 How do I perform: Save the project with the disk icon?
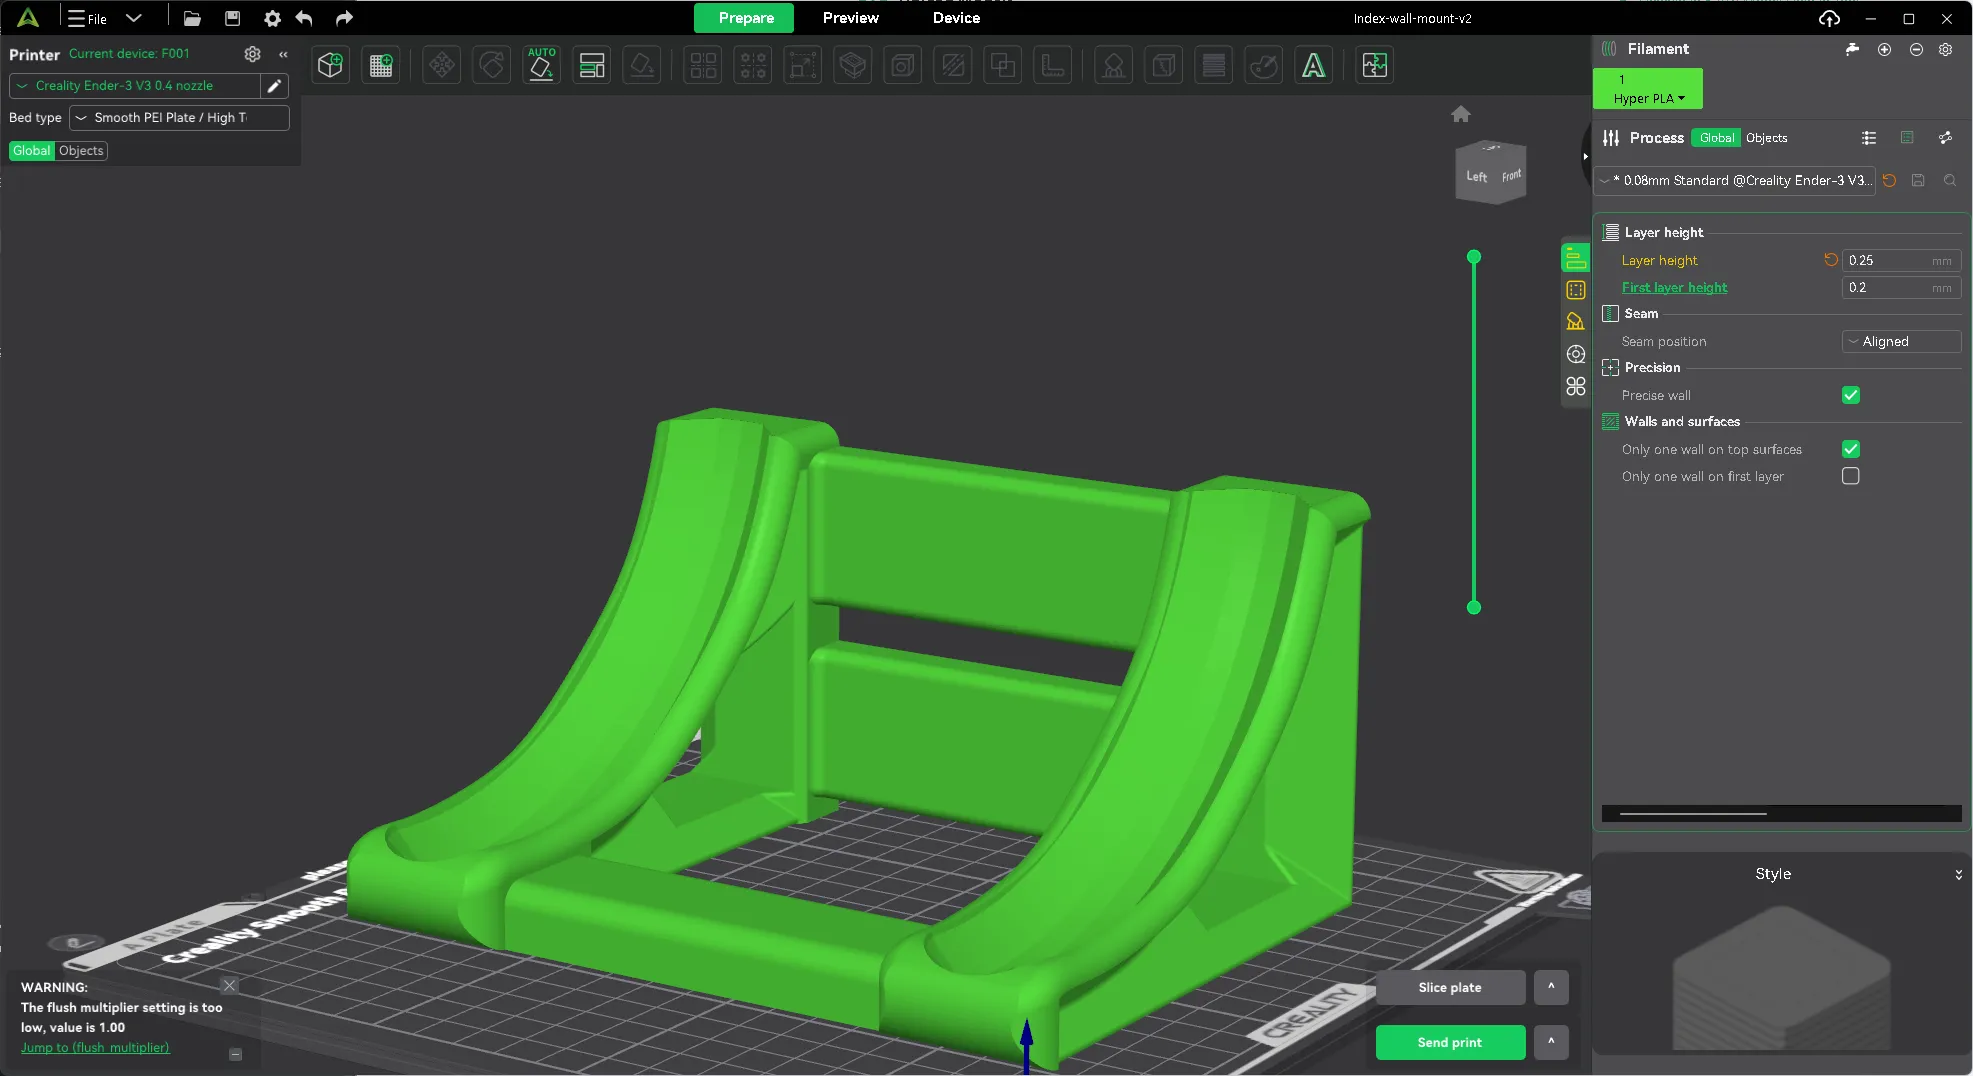click(x=232, y=18)
